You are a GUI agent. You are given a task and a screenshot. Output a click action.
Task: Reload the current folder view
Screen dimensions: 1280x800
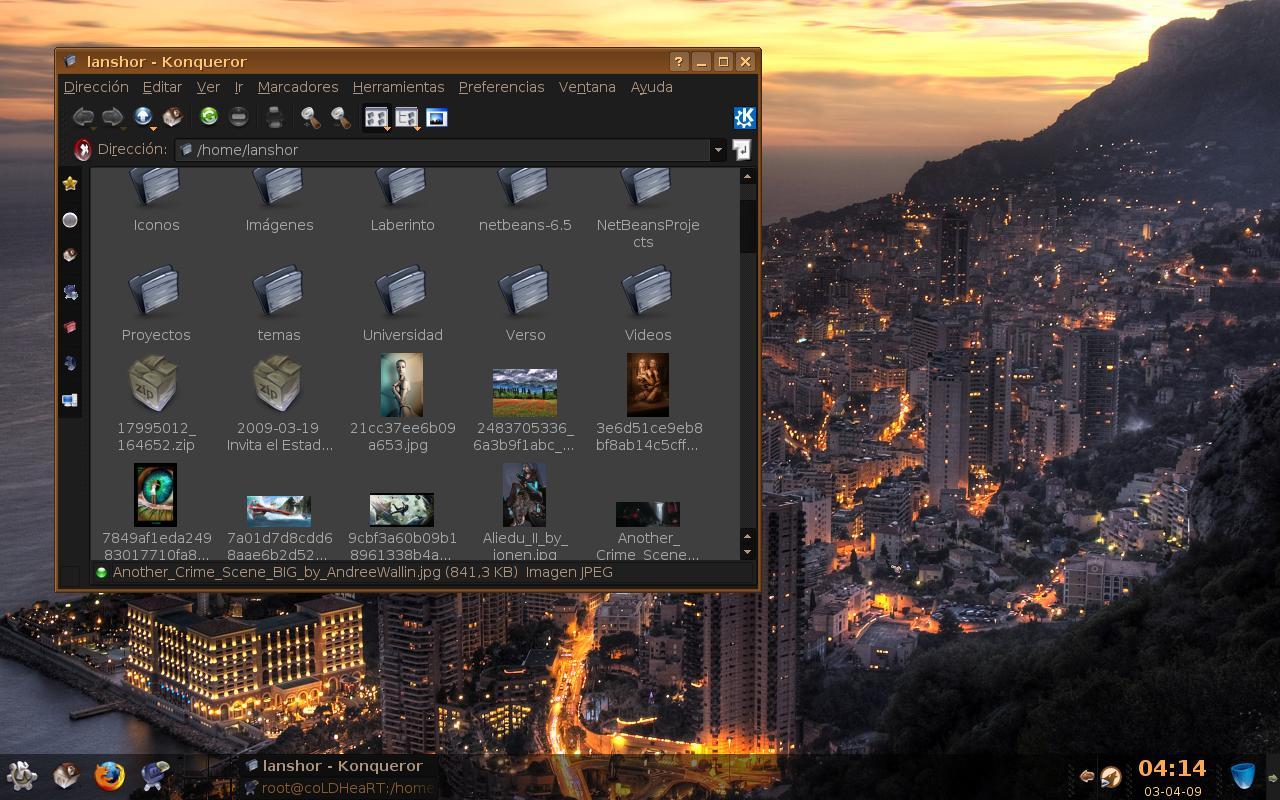(208, 117)
